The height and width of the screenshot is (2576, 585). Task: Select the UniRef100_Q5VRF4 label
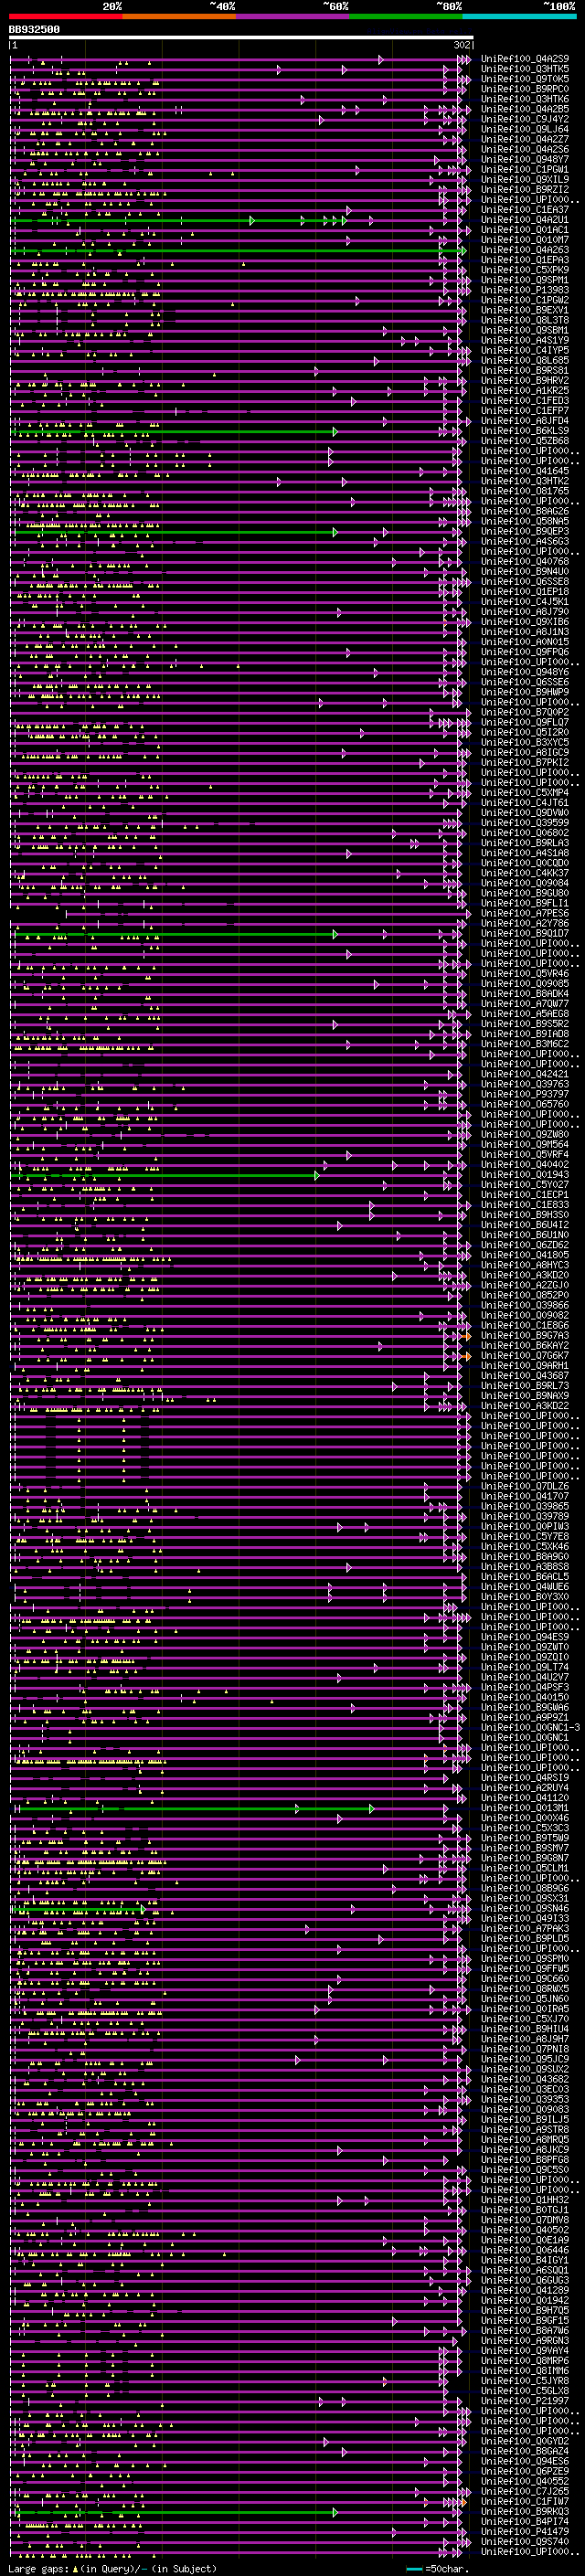[525, 1154]
